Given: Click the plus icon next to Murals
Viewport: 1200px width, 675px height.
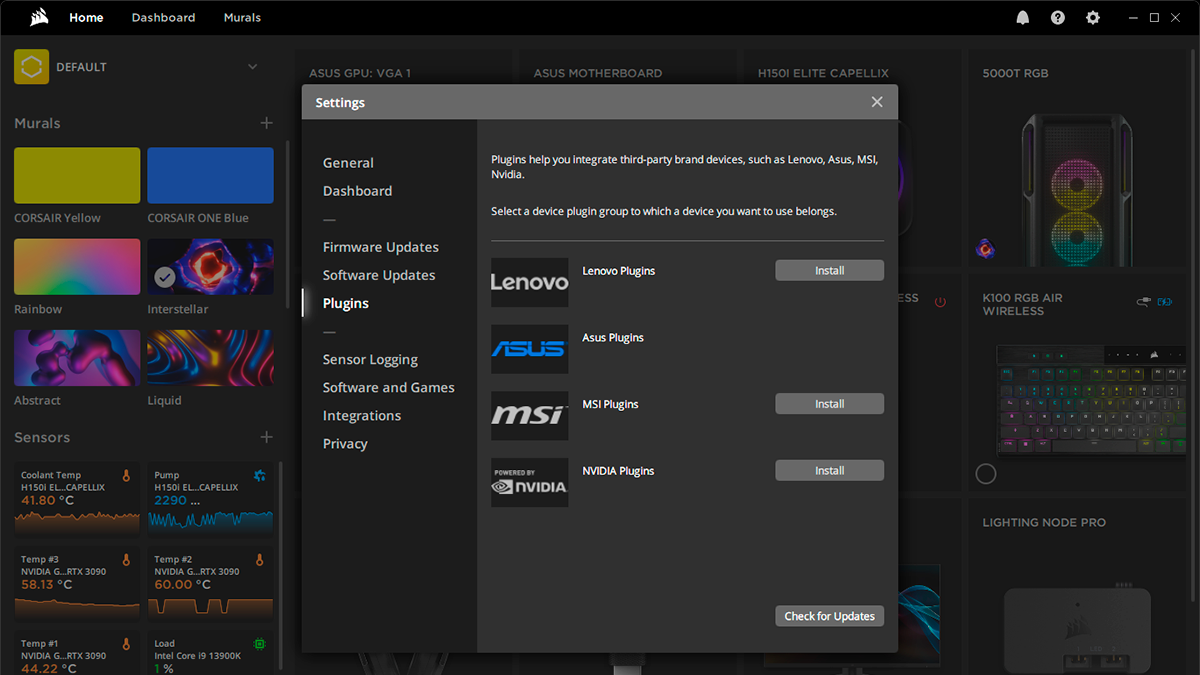Looking at the screenshot, I should tap(266, 123).
